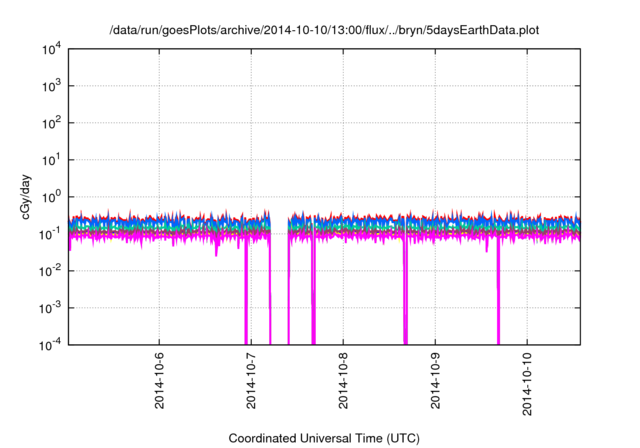Click the 10^4 y-axis tick label
Image resolution: width=640 pixels, height=448 pixels.
tap(51, 49)
